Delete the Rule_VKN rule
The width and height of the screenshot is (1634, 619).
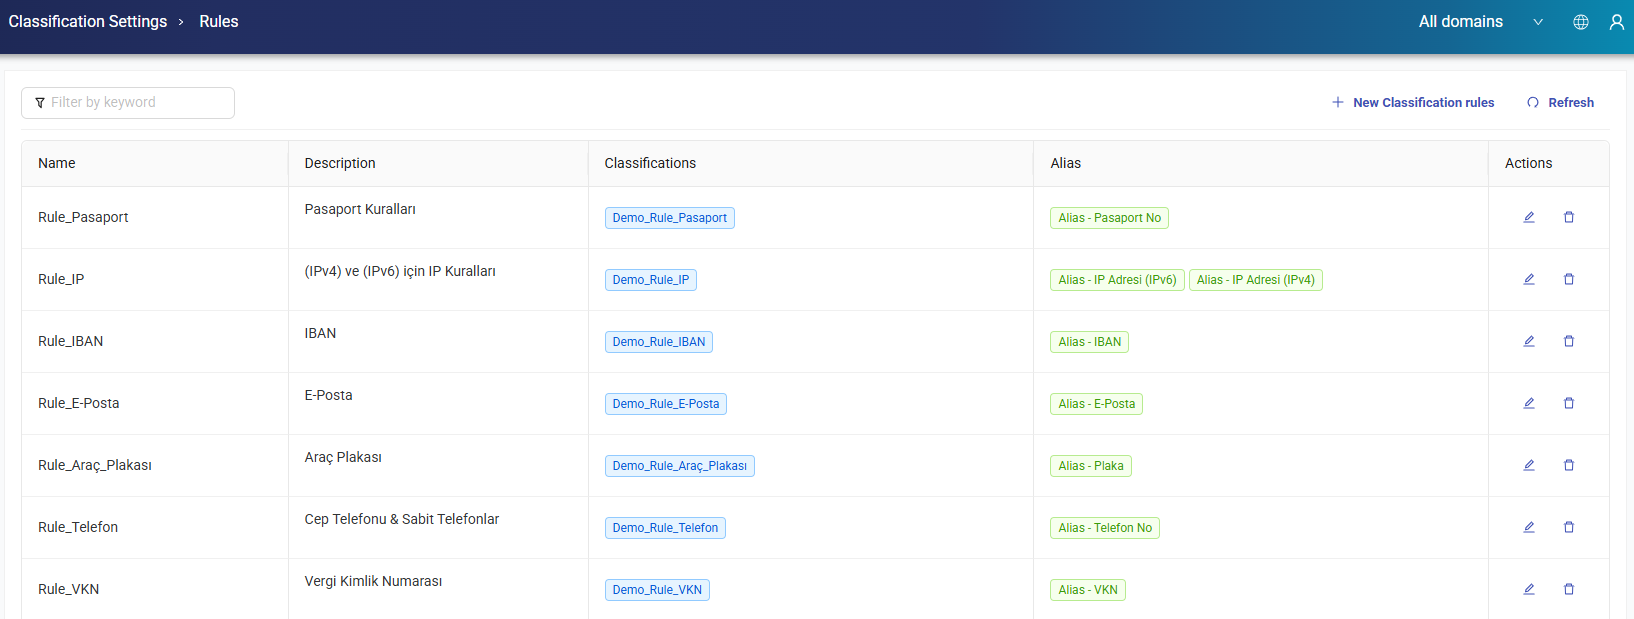point(1568,589)
